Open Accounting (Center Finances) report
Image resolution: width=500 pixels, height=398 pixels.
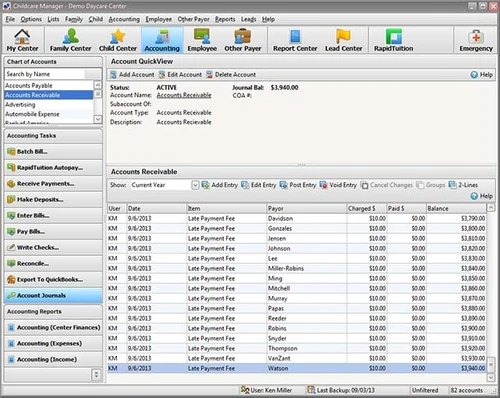(x=53, y=328)
